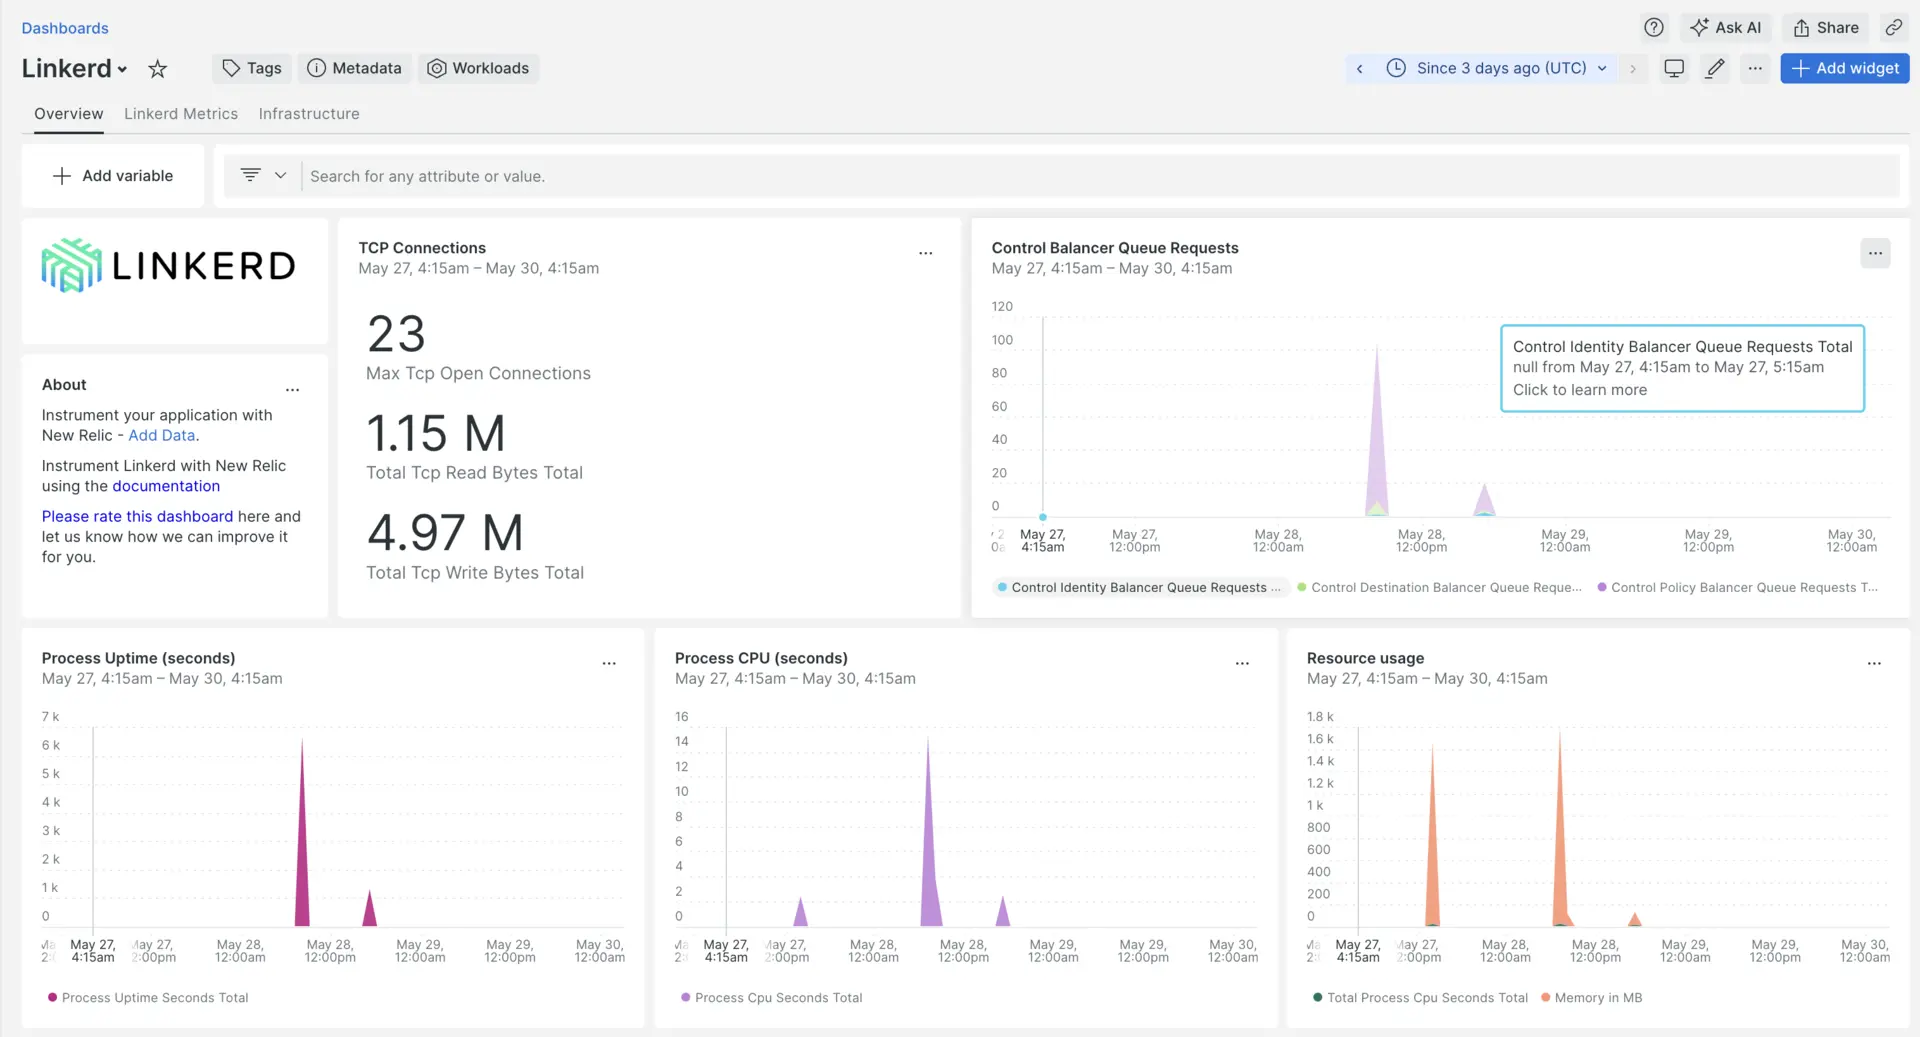Viewport: 1920px width, 1037px height.
Task: Click TCP Connections widget title
Action: point(422,248)
